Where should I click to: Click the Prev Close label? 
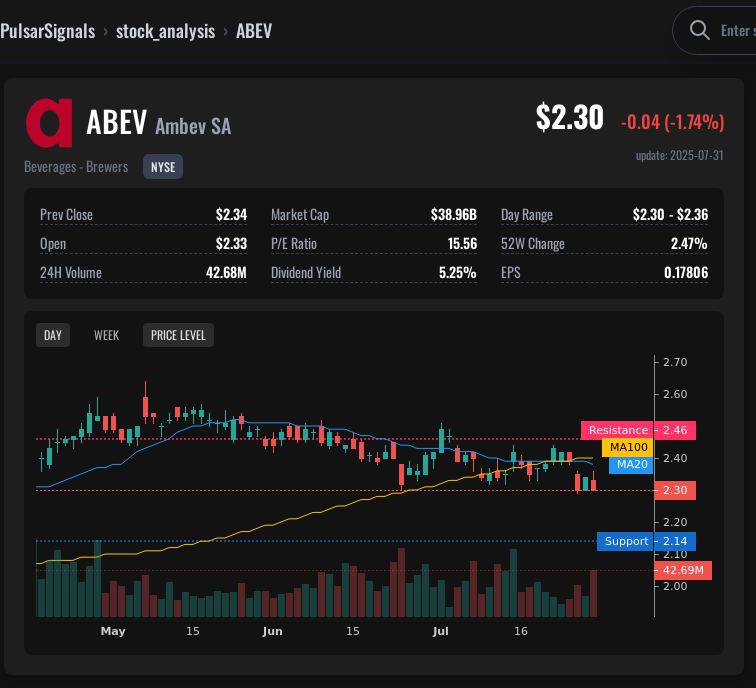coord(67,215)
